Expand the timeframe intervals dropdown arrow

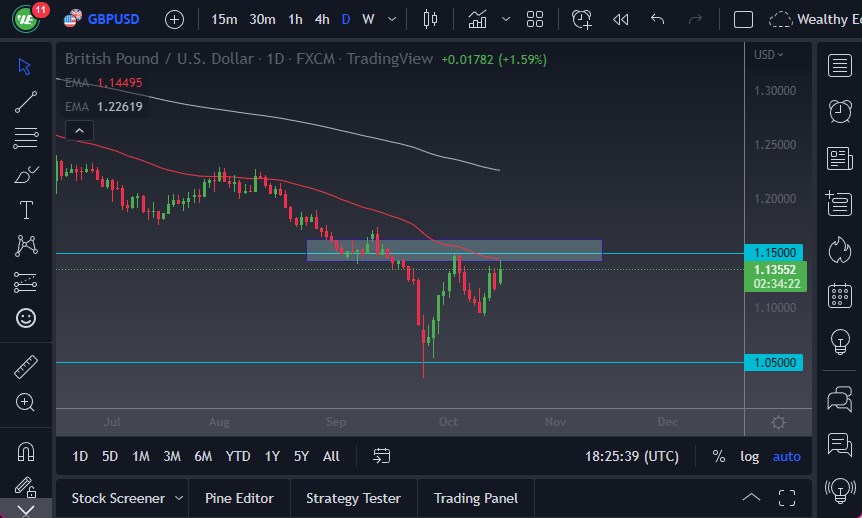(391, 19)
